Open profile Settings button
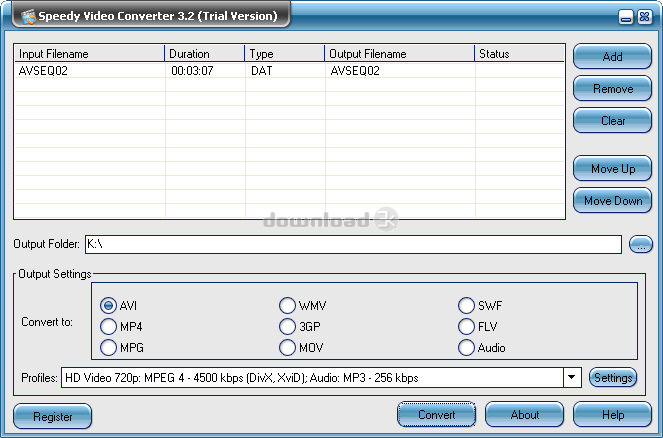Viewport: 663px width, 438px height. point(612,378)
